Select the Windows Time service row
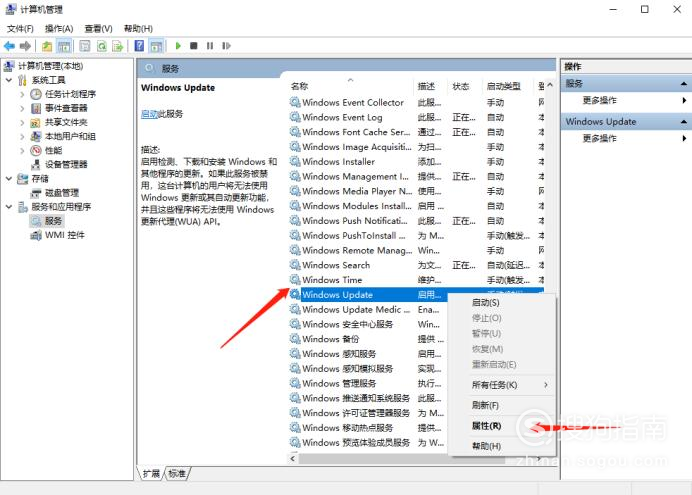This screenshot has height=495, width=692. click(x=417, y=280)
